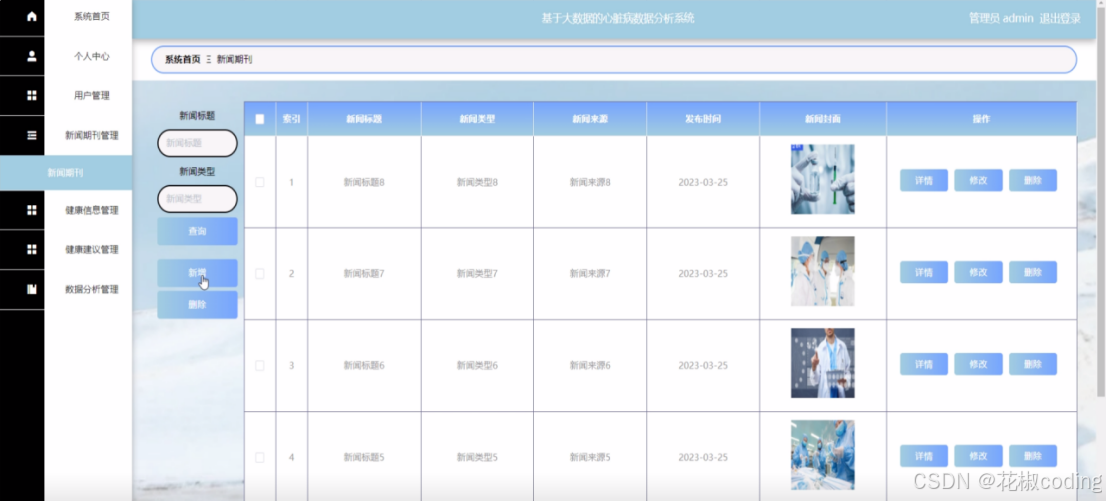The image size is (1106, 501).
Task: Check the row 2 checkbox
Action: 260,273
